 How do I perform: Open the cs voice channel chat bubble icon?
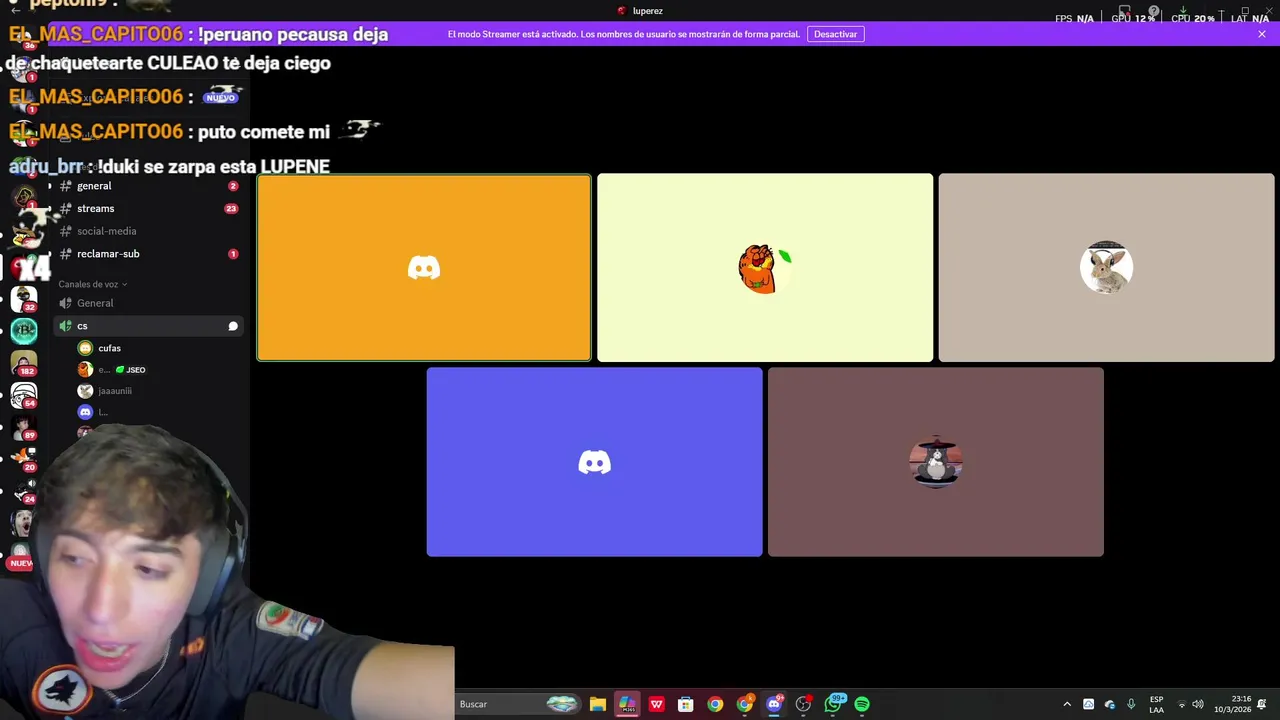233,326
